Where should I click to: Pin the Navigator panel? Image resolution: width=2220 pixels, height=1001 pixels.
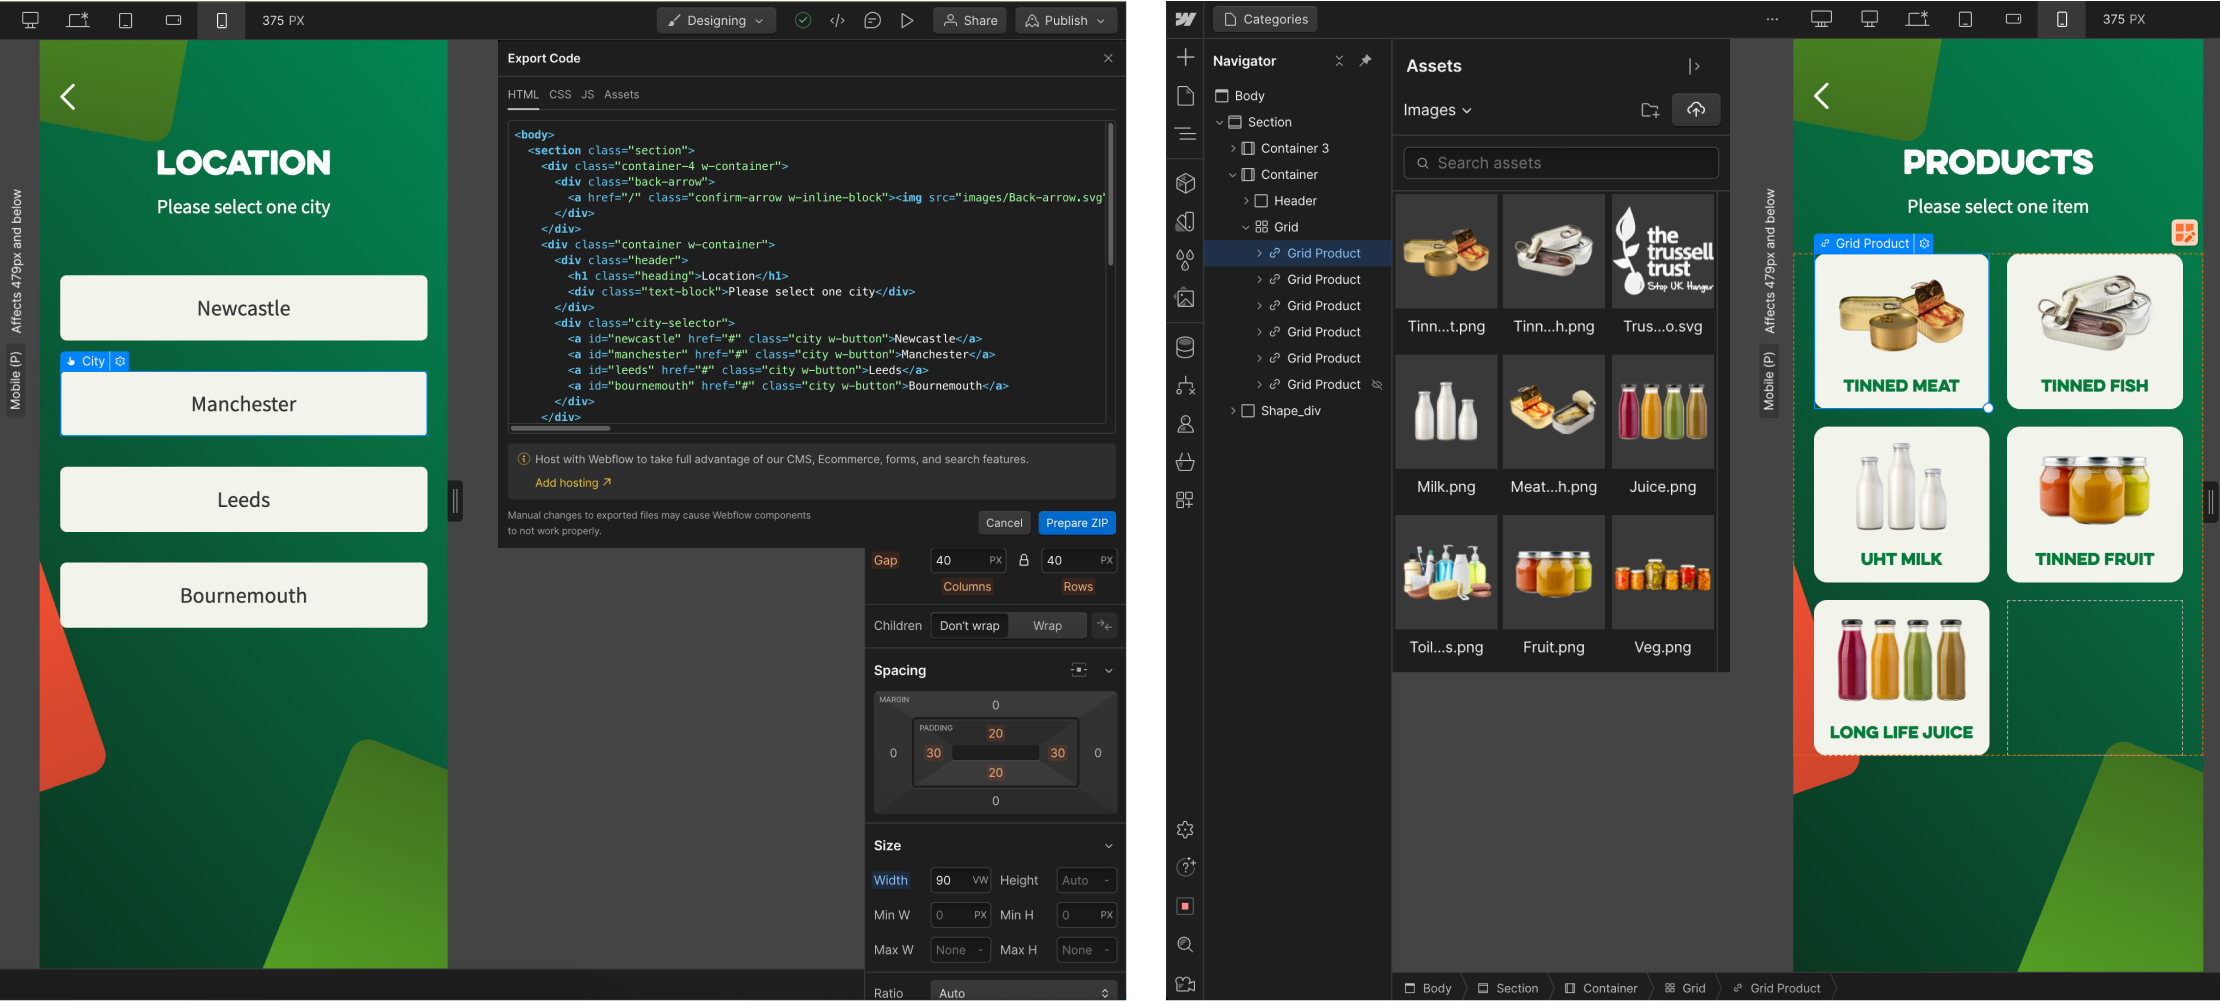(x=1365, y=61)
